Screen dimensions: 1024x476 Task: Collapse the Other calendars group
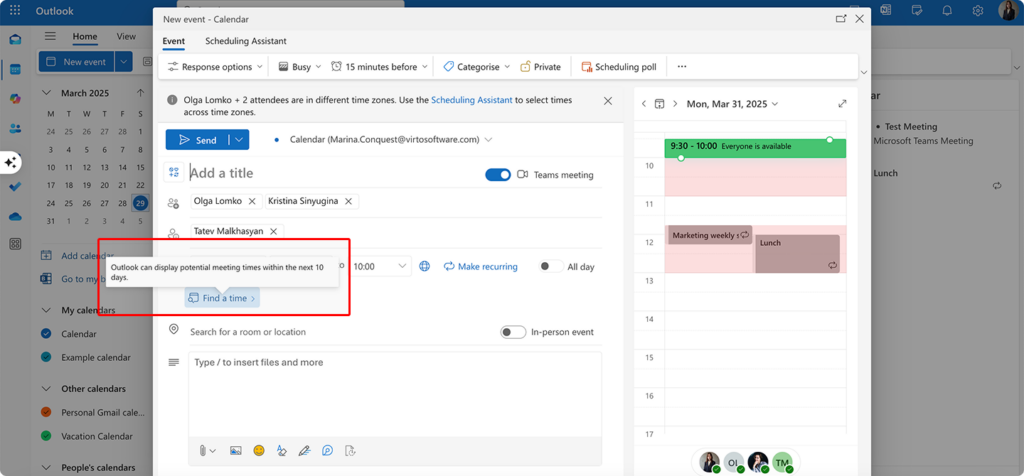click(x=46, y=389)
